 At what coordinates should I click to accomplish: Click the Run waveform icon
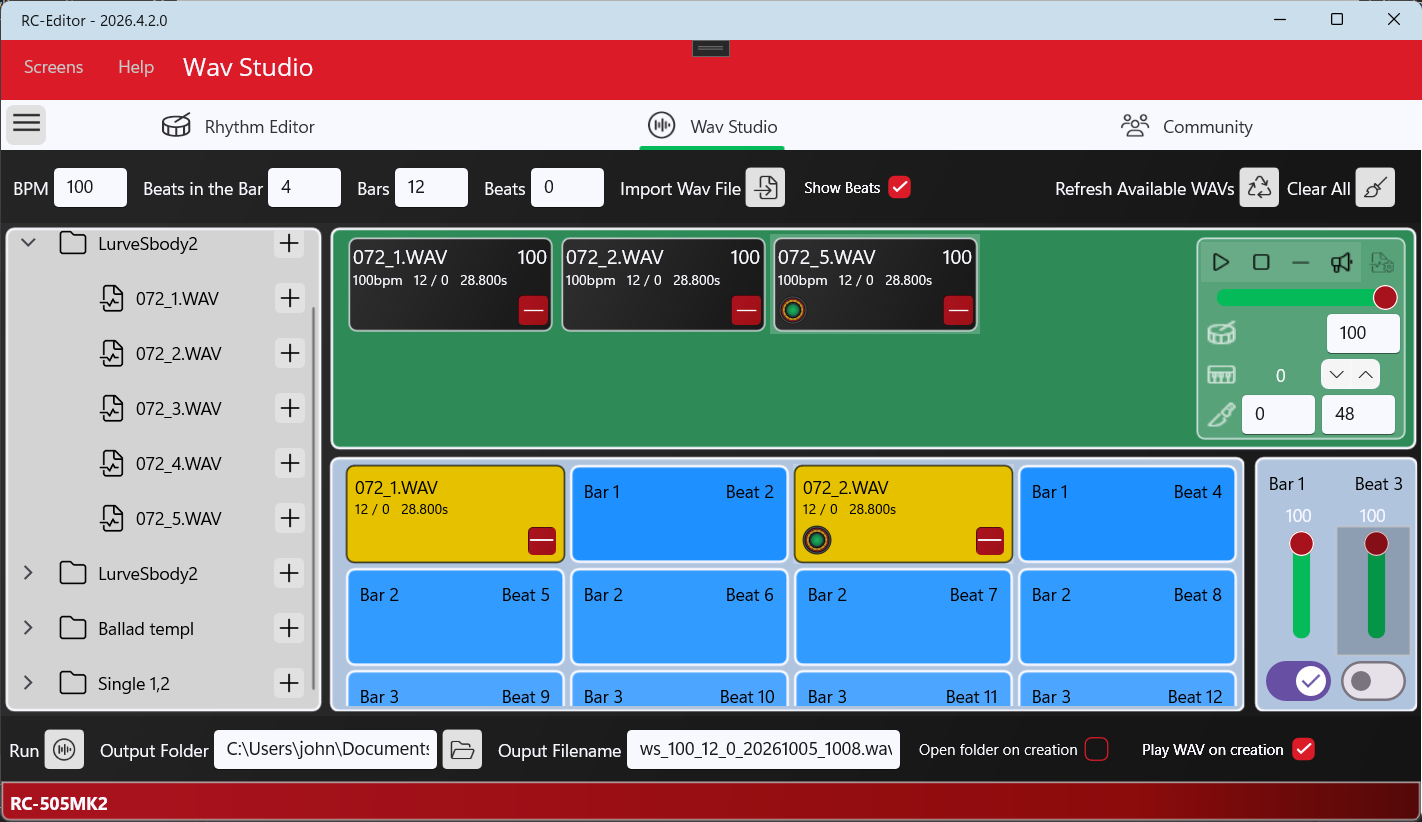pyautogui.click(x=64, y=749)
